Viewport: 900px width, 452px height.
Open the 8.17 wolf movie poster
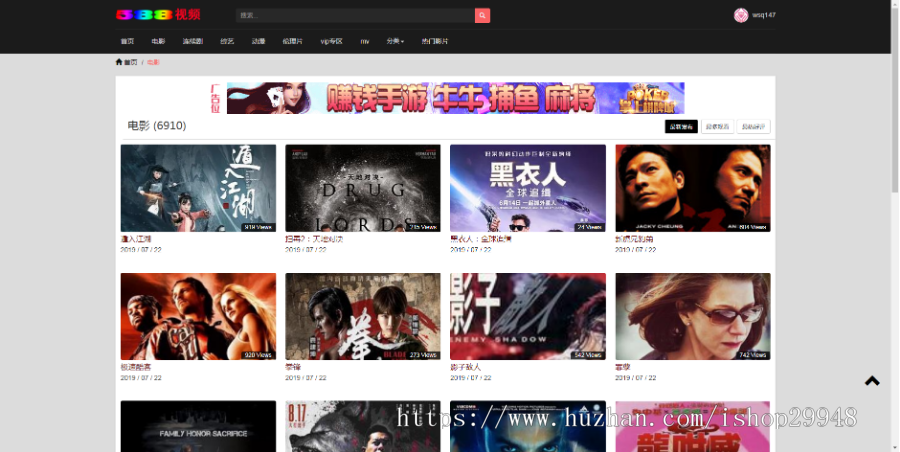pos(363,426)
